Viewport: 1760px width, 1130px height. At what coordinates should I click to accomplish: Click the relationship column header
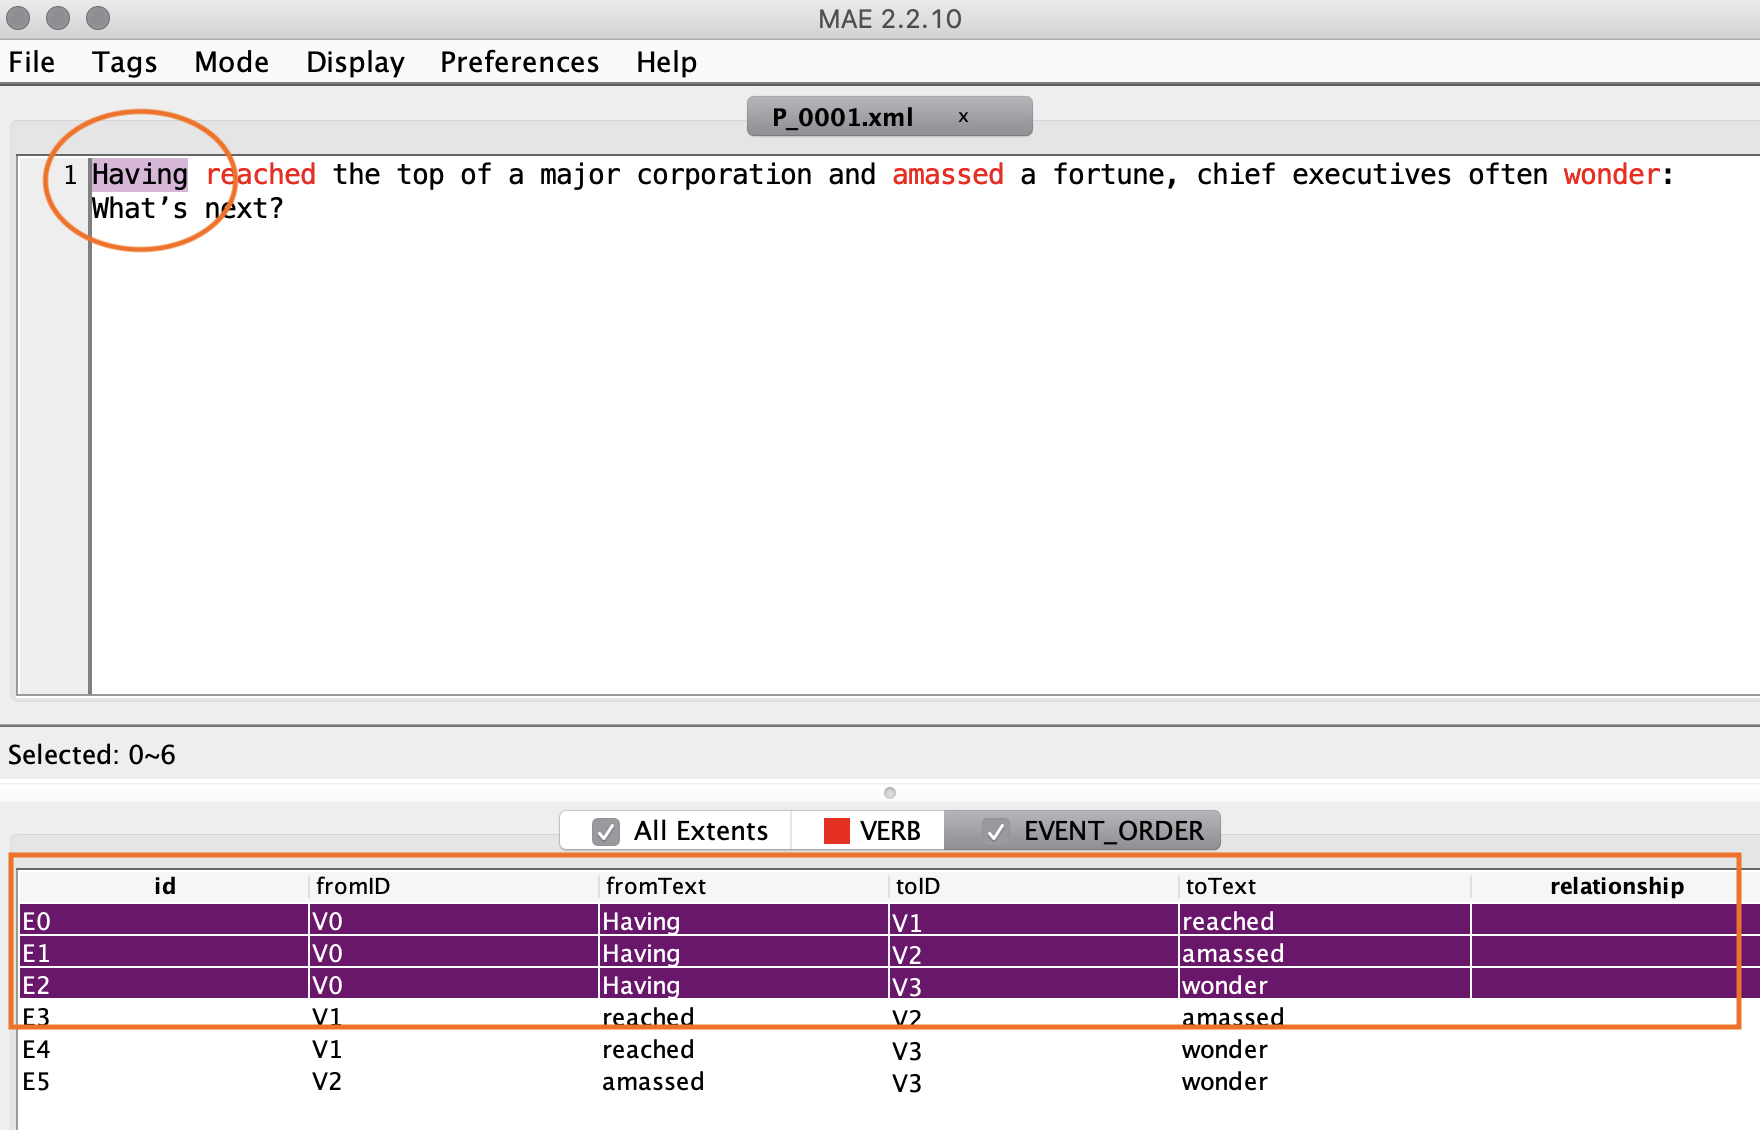coord(1616,886)
